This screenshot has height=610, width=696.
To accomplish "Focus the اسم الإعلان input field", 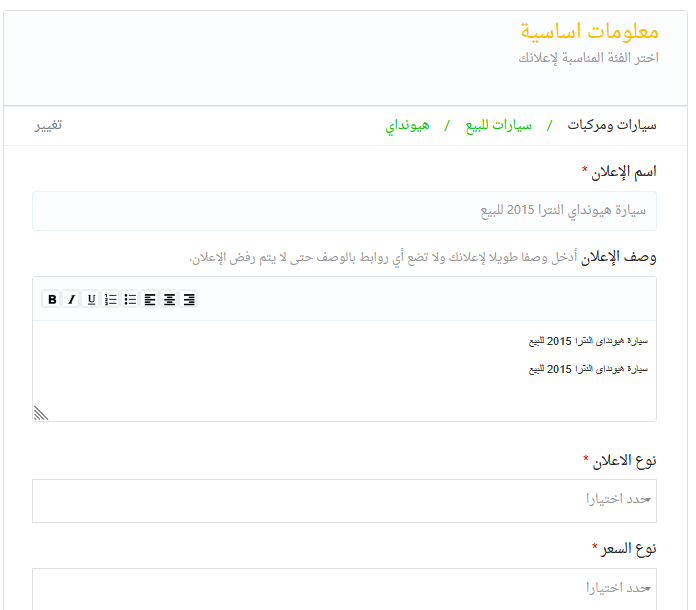I will pyautogui.click(x=344, y=211).
